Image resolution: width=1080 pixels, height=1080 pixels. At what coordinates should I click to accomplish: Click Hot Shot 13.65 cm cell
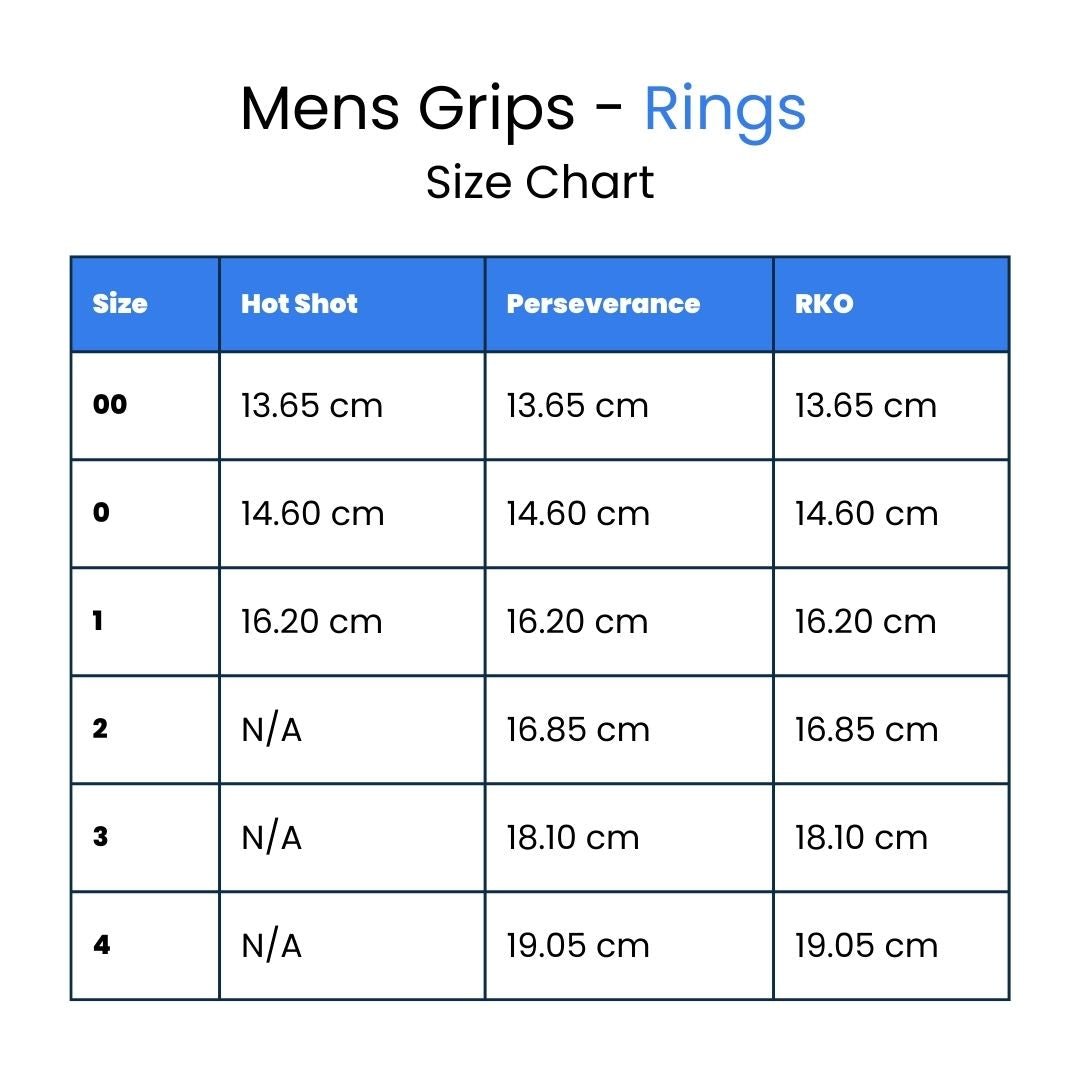tap(311, 406)
